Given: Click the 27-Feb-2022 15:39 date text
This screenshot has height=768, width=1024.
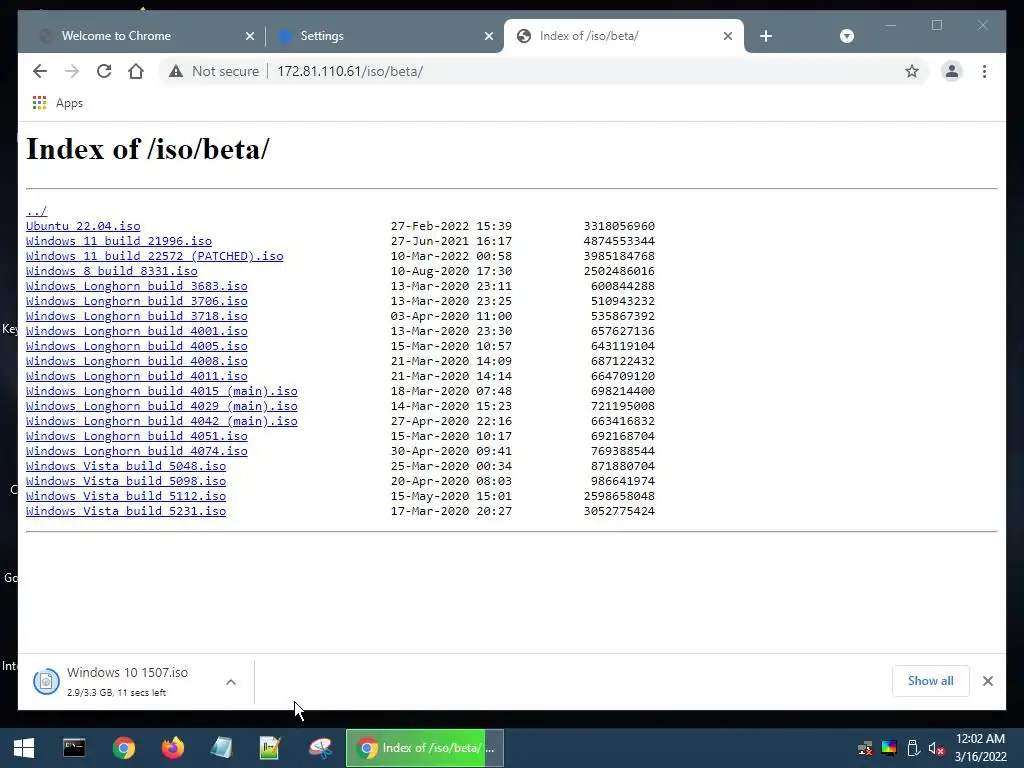Looking at the screenshot, I should point(451,226).
